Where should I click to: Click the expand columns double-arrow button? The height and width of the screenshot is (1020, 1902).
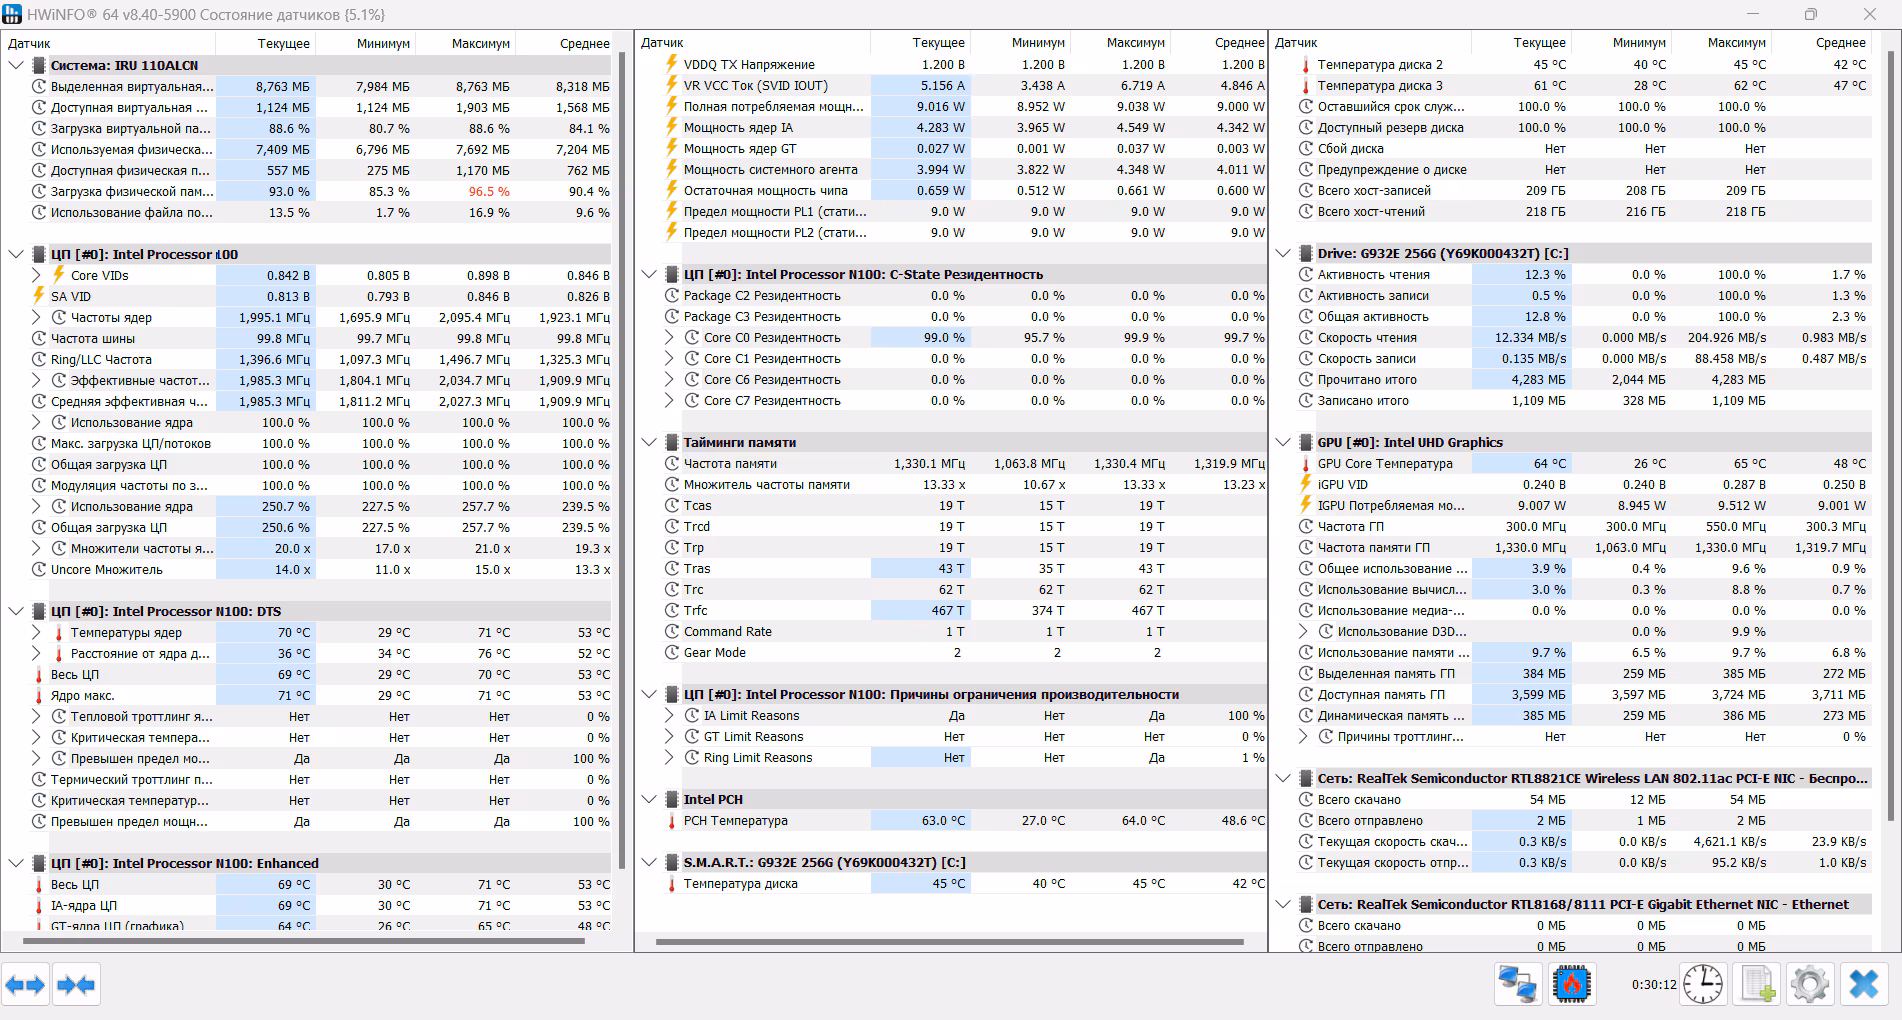point(25,985)
